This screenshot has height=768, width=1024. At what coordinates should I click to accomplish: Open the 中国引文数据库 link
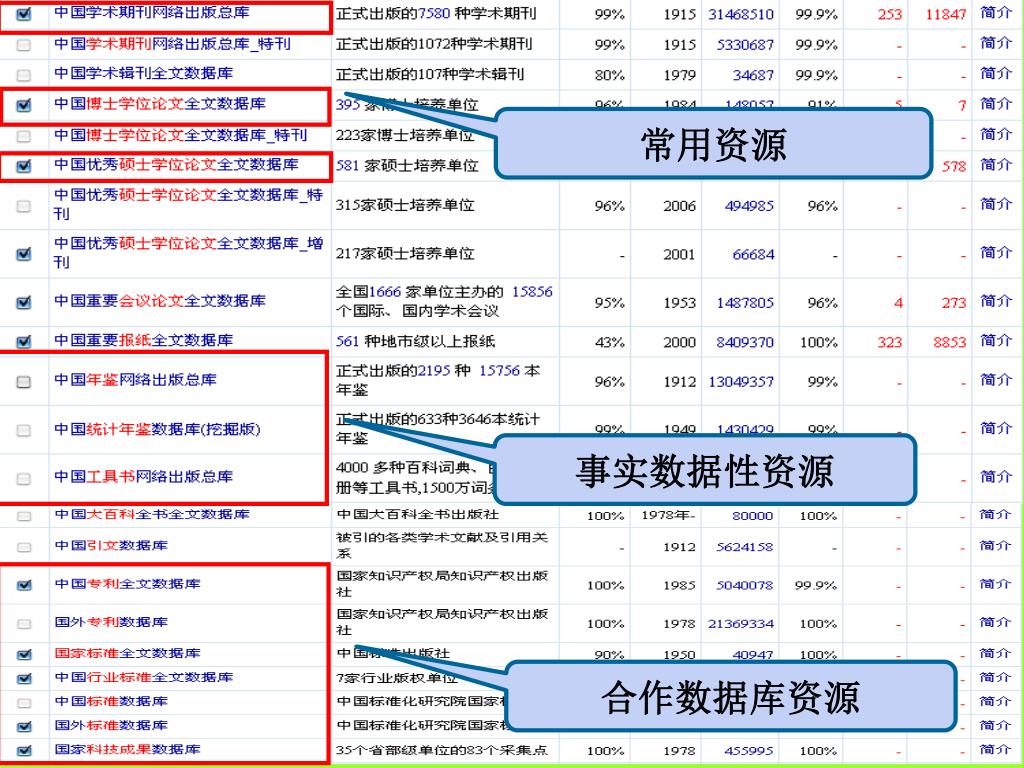point(111,545)
